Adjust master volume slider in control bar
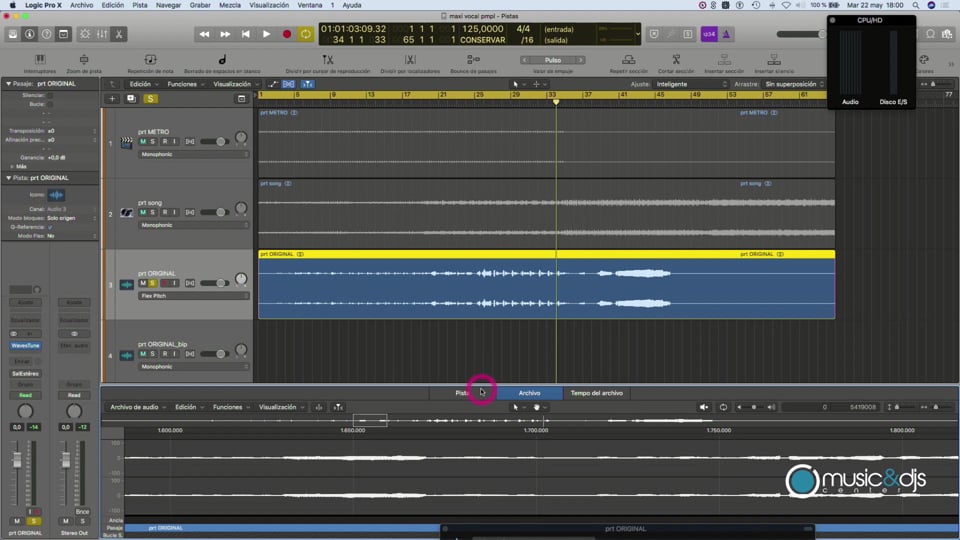The height and width of the screenshot is (540, 960). point(801,34)
